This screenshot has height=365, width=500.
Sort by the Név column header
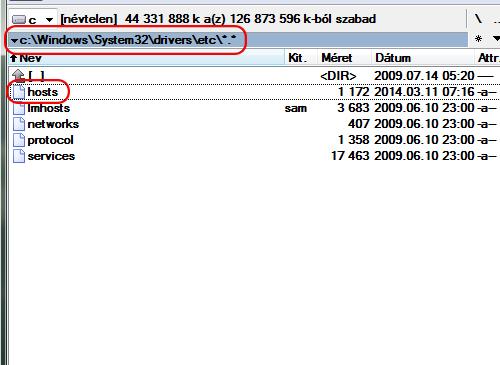(x=146, y=58)
